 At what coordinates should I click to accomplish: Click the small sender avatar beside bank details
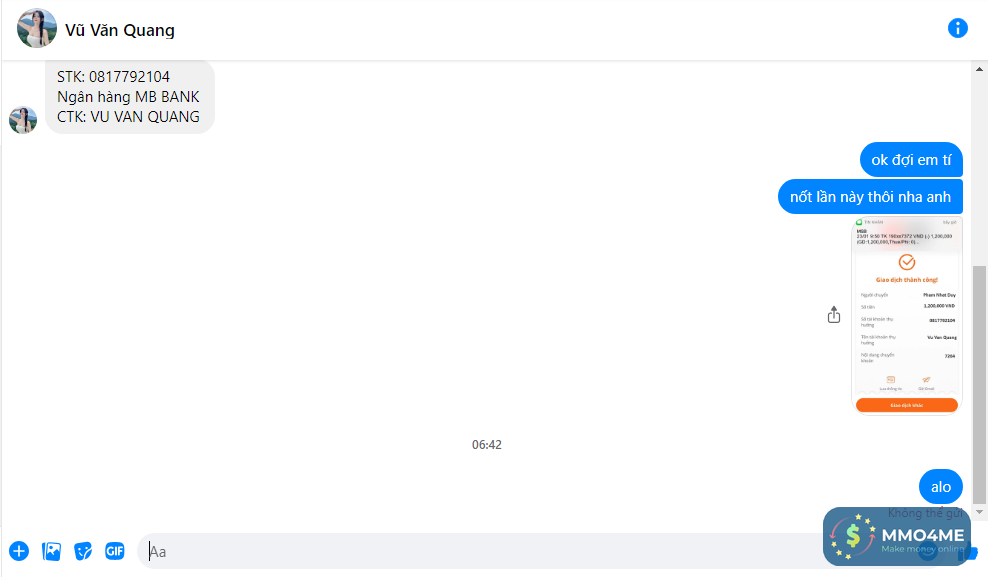(23, 120)
